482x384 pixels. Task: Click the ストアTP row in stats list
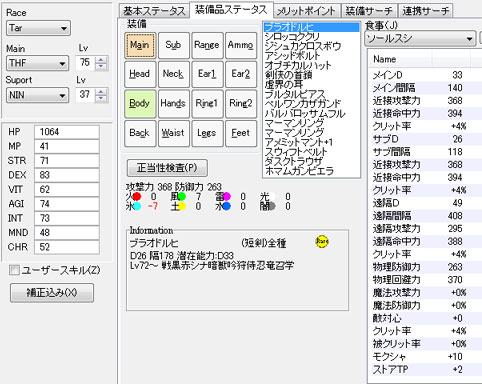pos(425,369)
